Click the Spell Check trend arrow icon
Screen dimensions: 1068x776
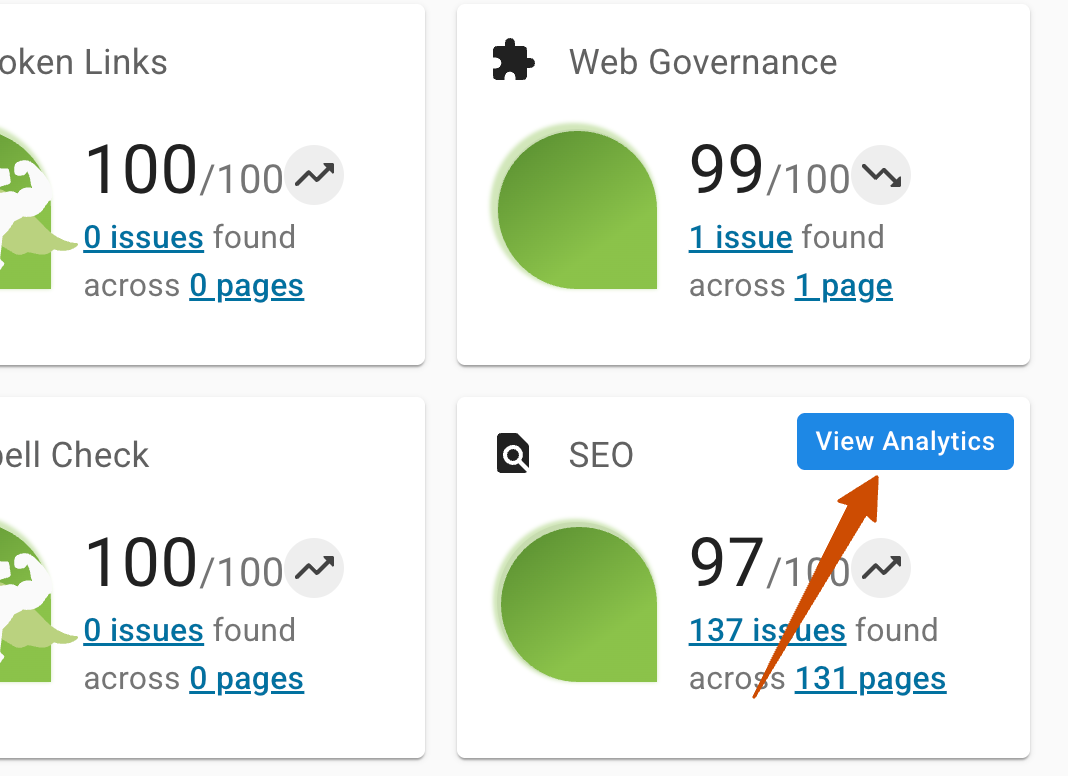coord(313,567)
